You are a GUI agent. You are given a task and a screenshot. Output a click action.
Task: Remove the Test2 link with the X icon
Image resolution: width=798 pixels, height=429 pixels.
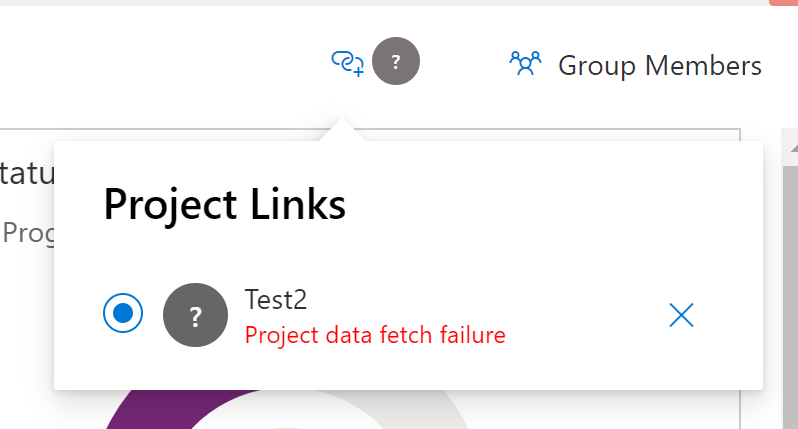(x=681, y=315)
